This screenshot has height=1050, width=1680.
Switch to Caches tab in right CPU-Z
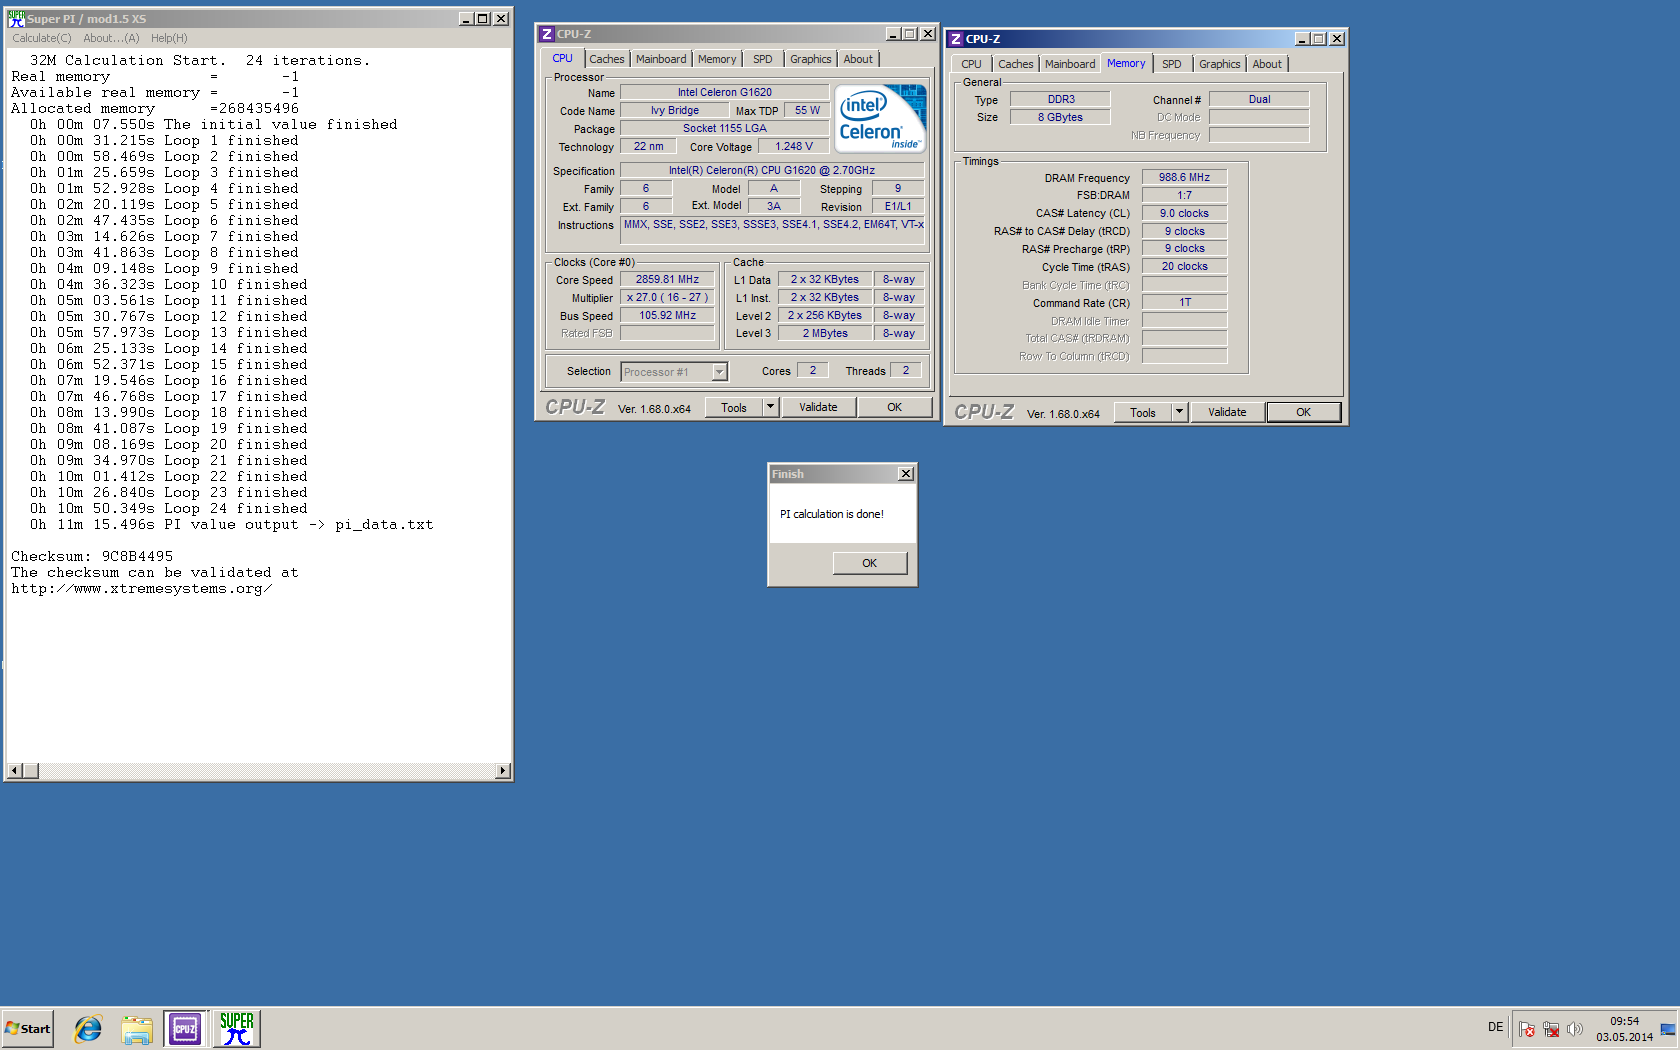[1015, 64]
